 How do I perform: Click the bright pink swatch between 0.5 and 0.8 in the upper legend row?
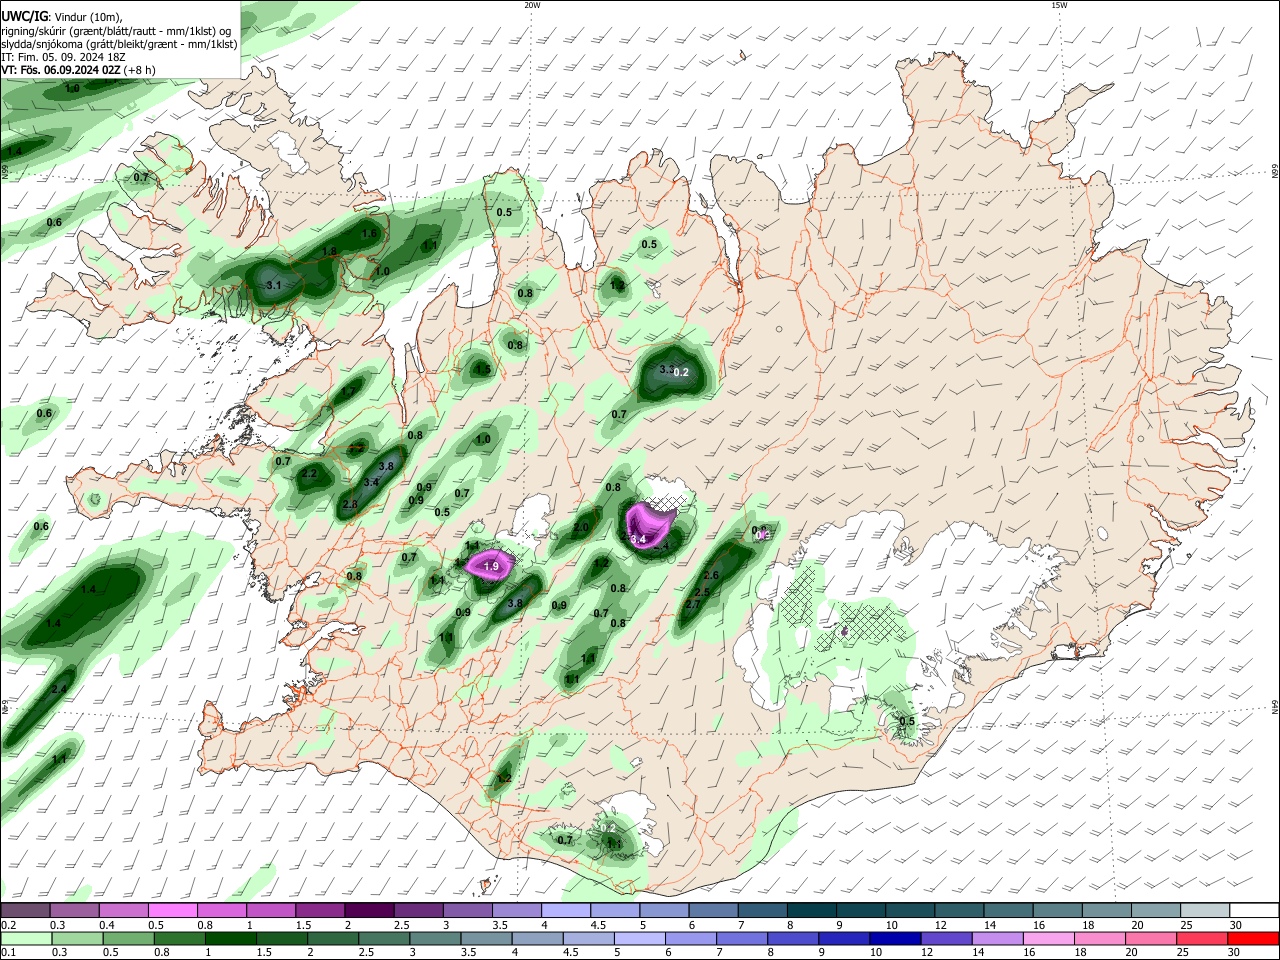172,911
